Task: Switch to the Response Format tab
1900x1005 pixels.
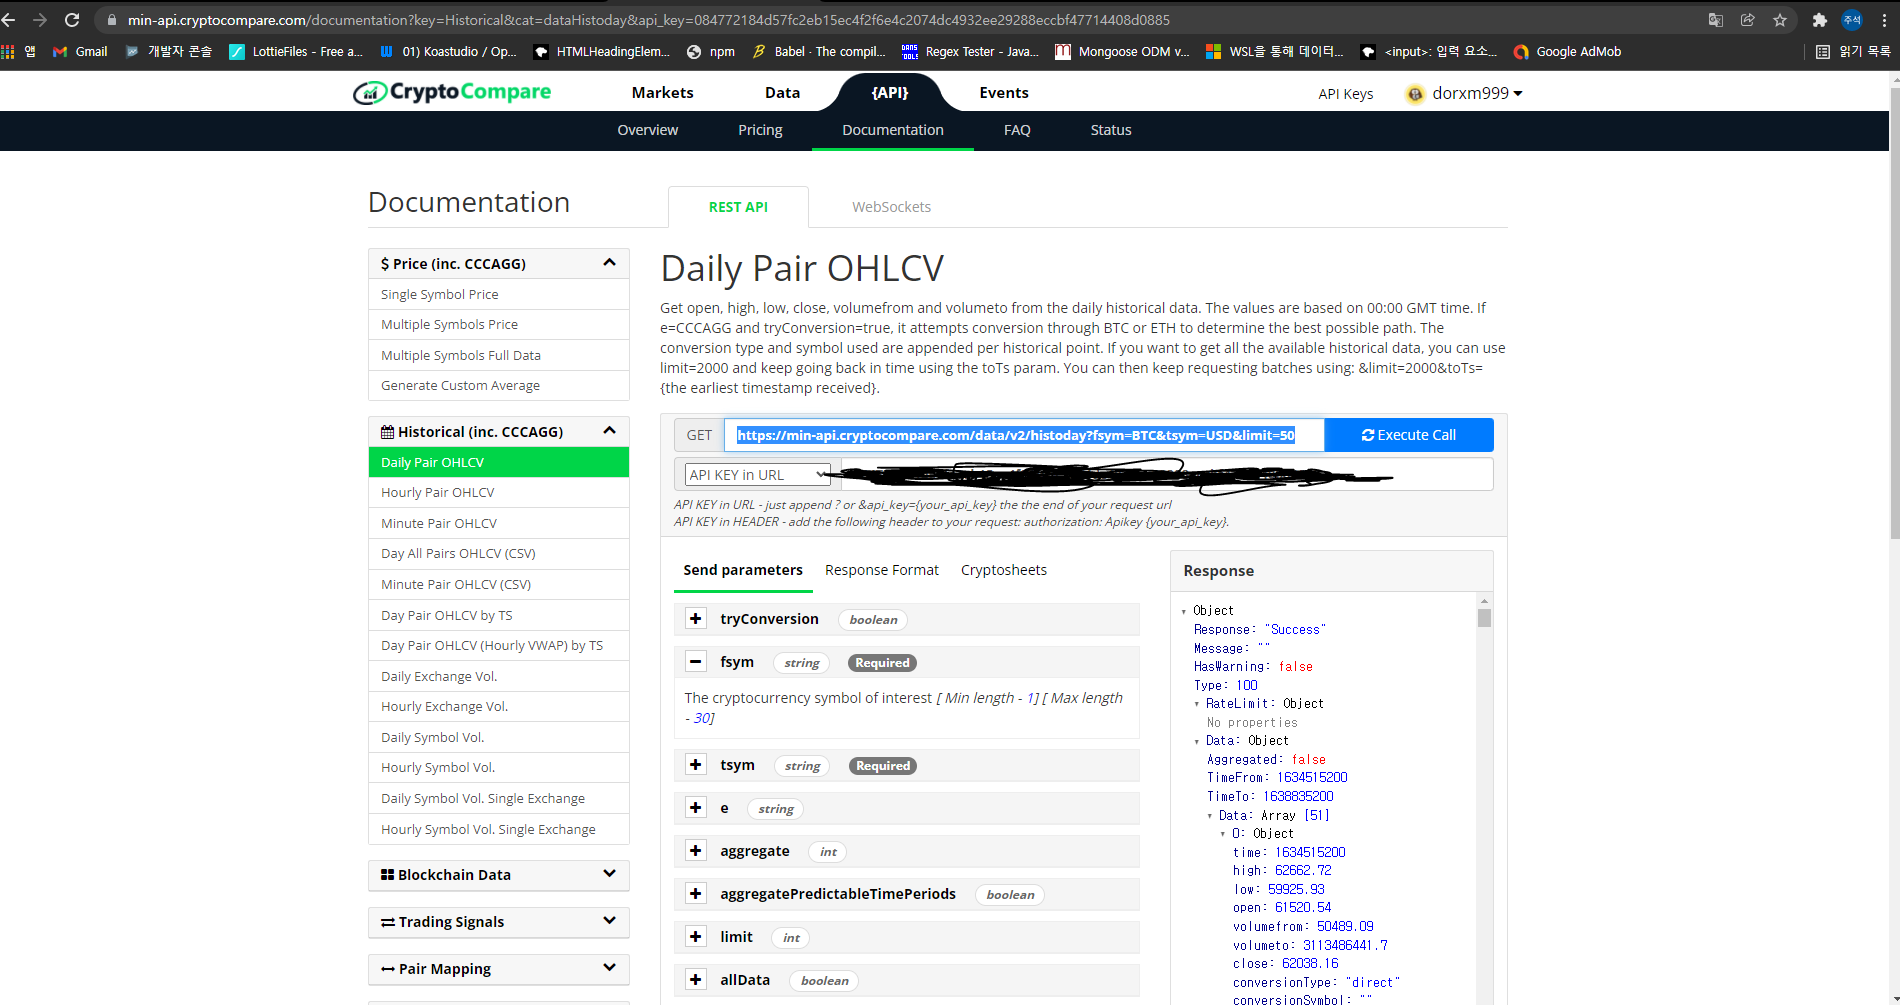Action: point(882,570)
